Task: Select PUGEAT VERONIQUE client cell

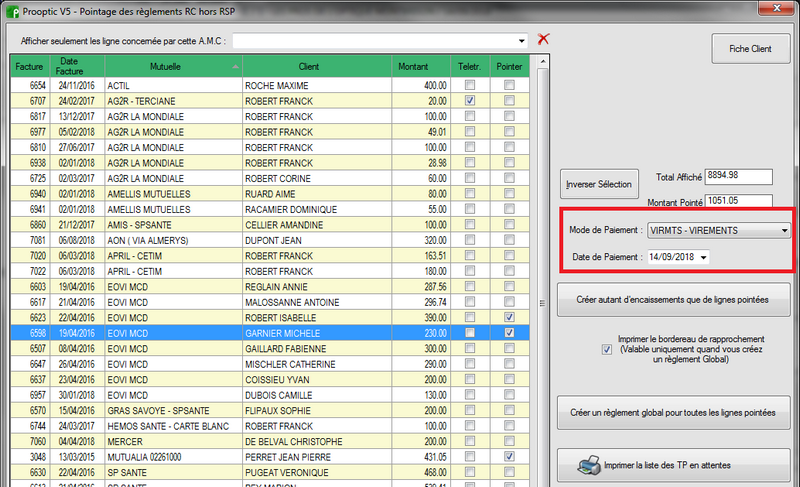Action: [317, 472]
